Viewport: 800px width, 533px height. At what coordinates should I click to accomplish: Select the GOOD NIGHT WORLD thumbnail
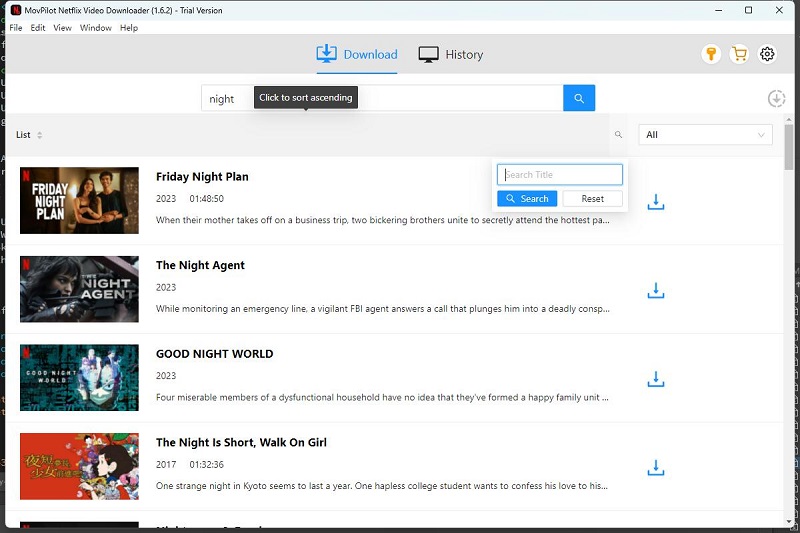pyautogui.click(x=79, y=377)
